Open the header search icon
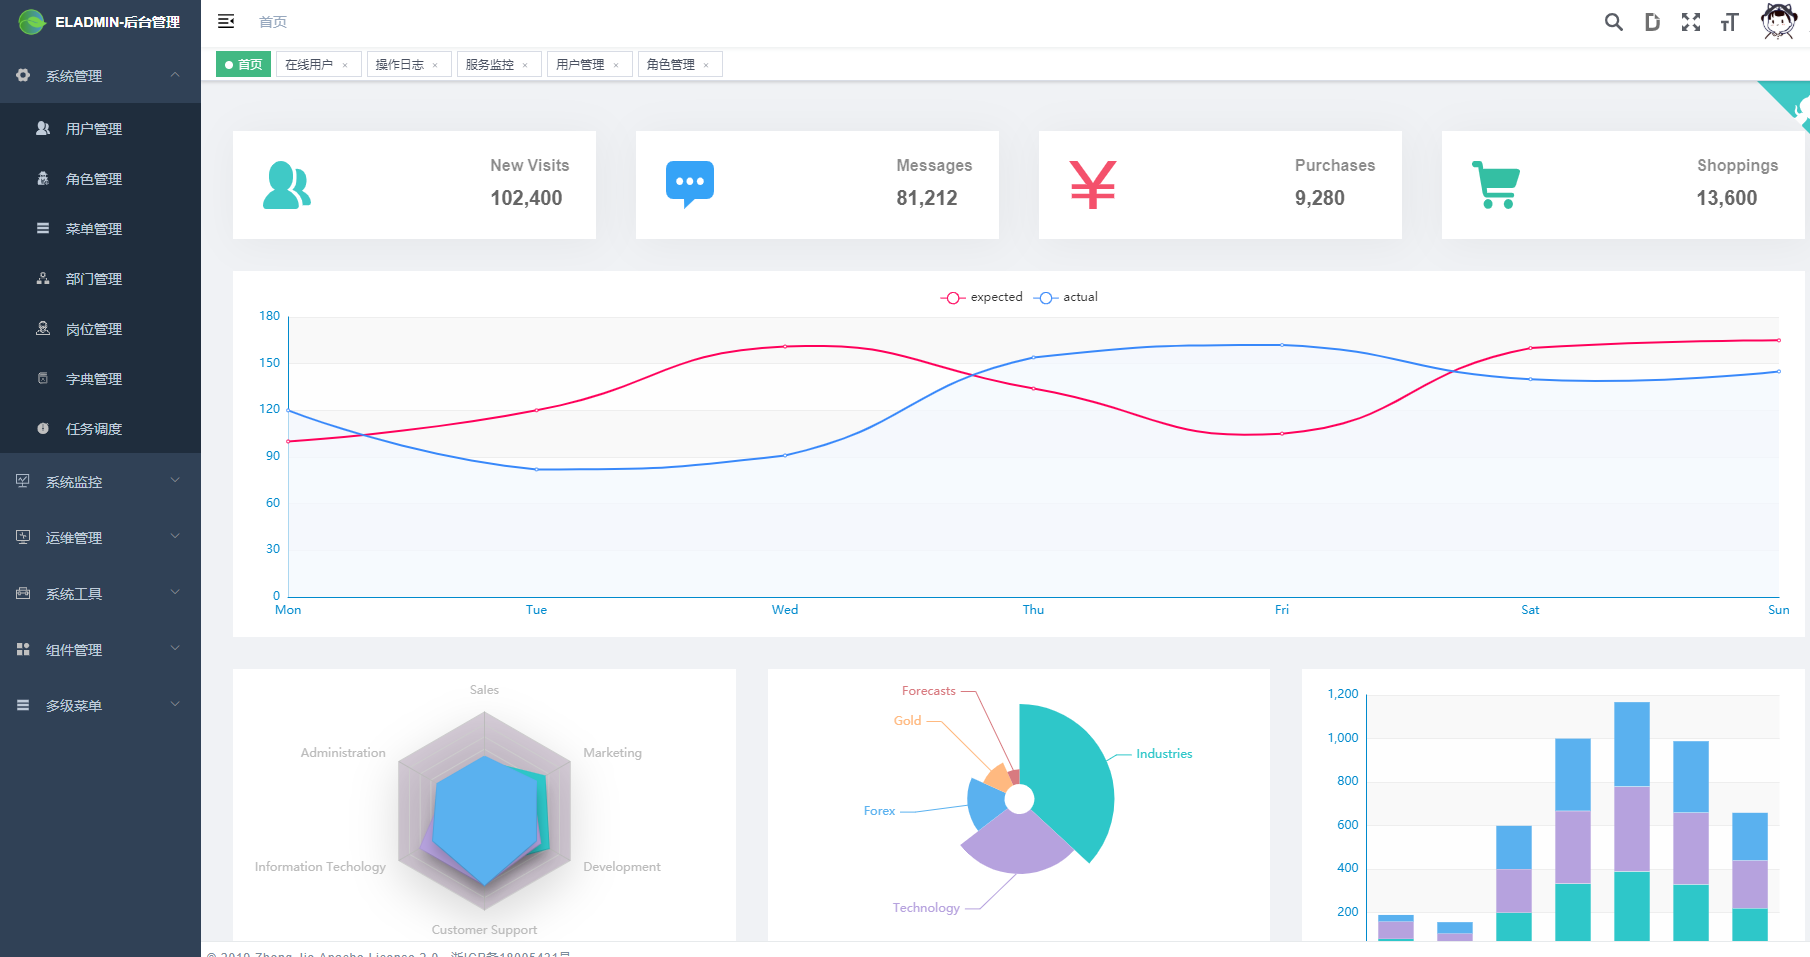 [x=1613, y=22]
